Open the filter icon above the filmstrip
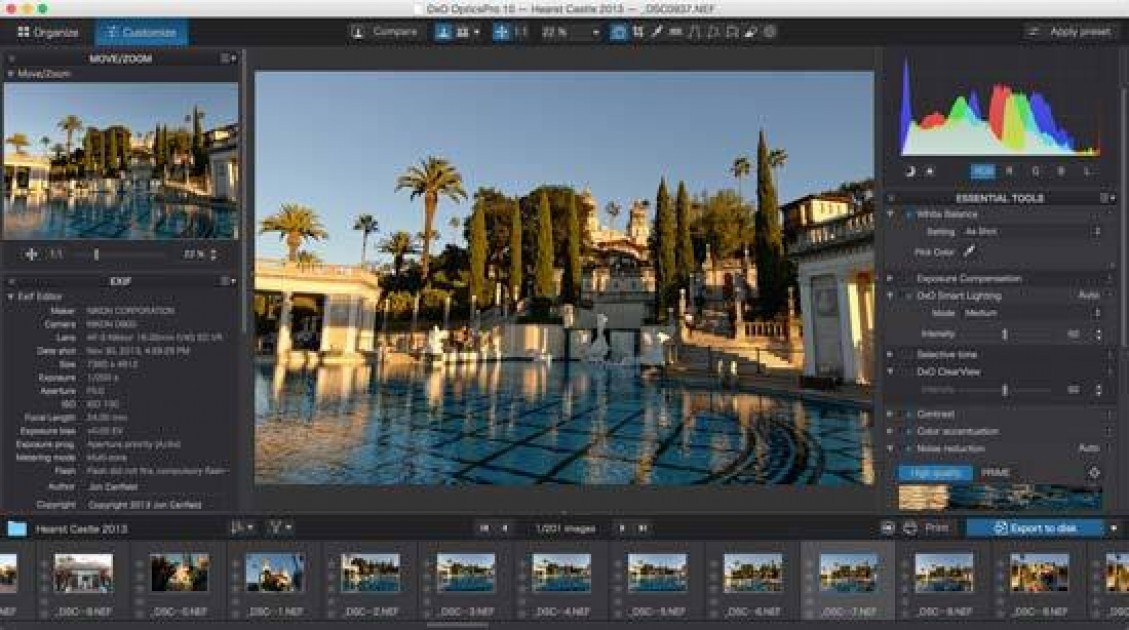Viewport: 1129px width, 630px height. coord(274,526)
